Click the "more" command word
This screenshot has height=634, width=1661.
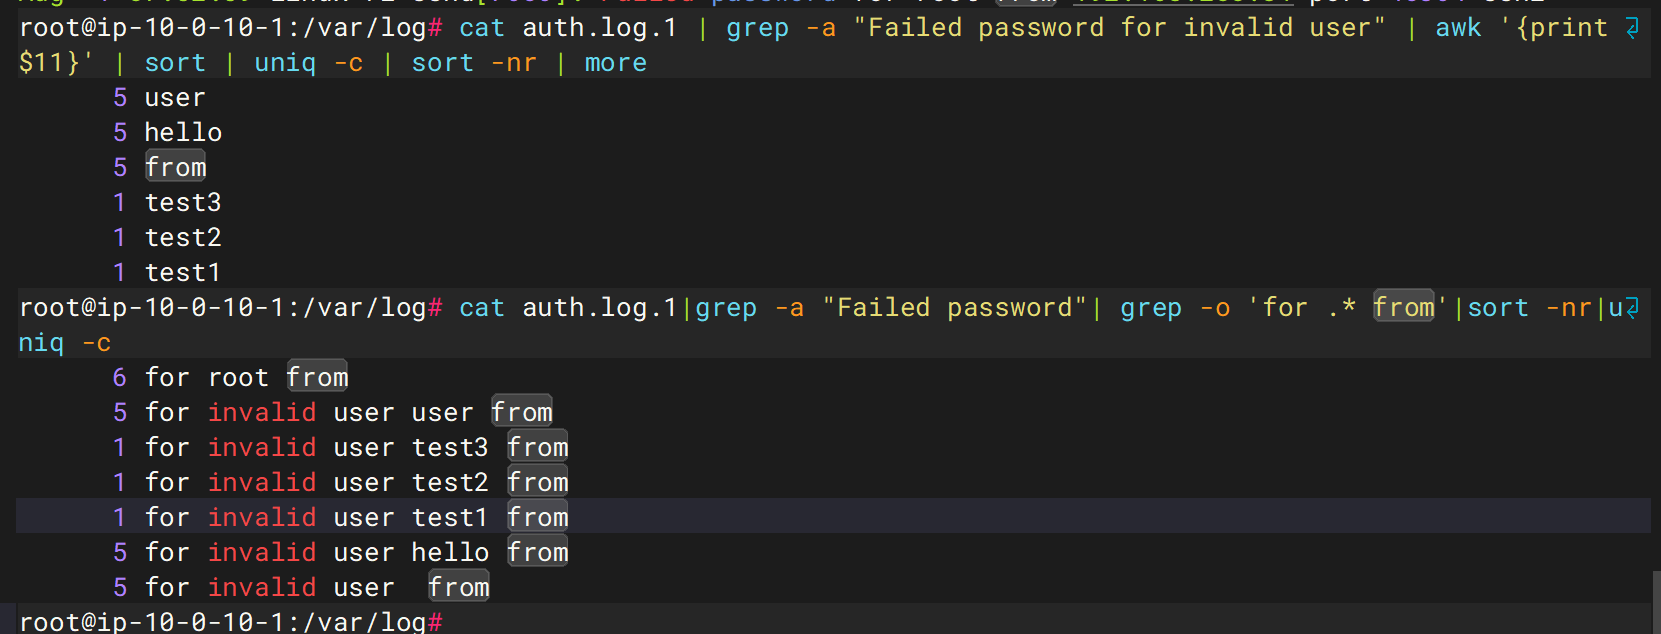pyautogui.click(x=615, y=63)
